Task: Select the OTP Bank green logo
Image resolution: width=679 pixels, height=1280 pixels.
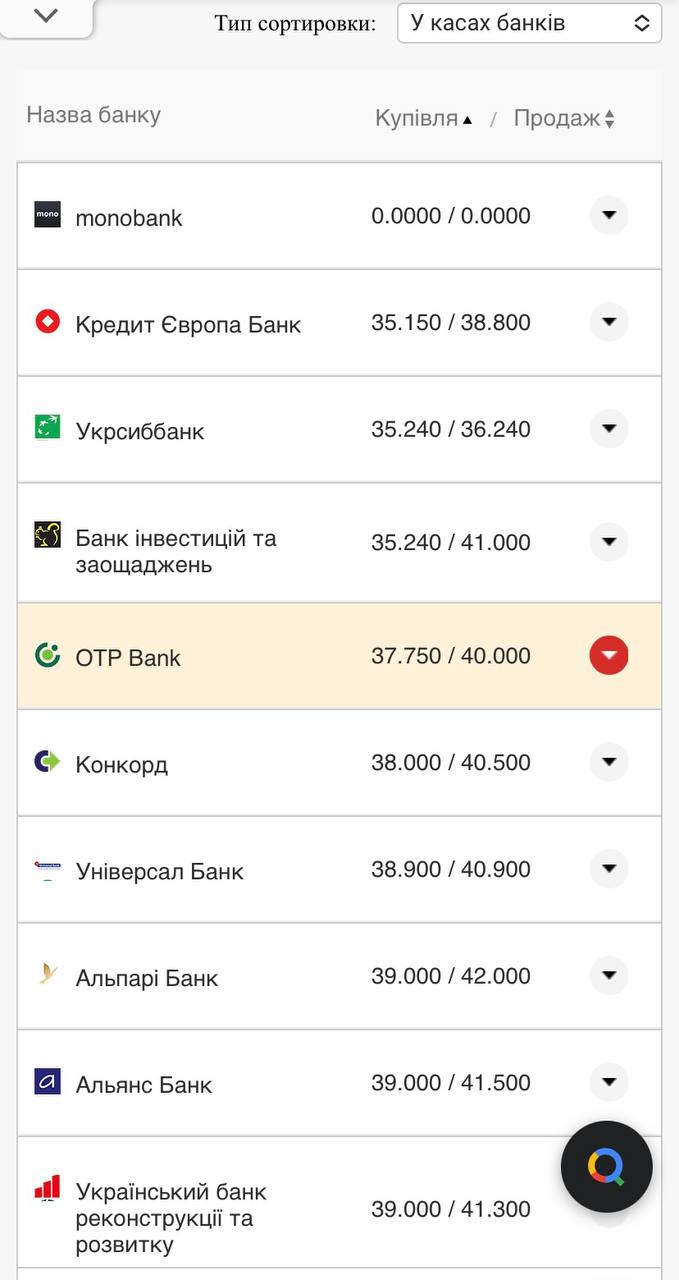Action: (x=47, y=656)
